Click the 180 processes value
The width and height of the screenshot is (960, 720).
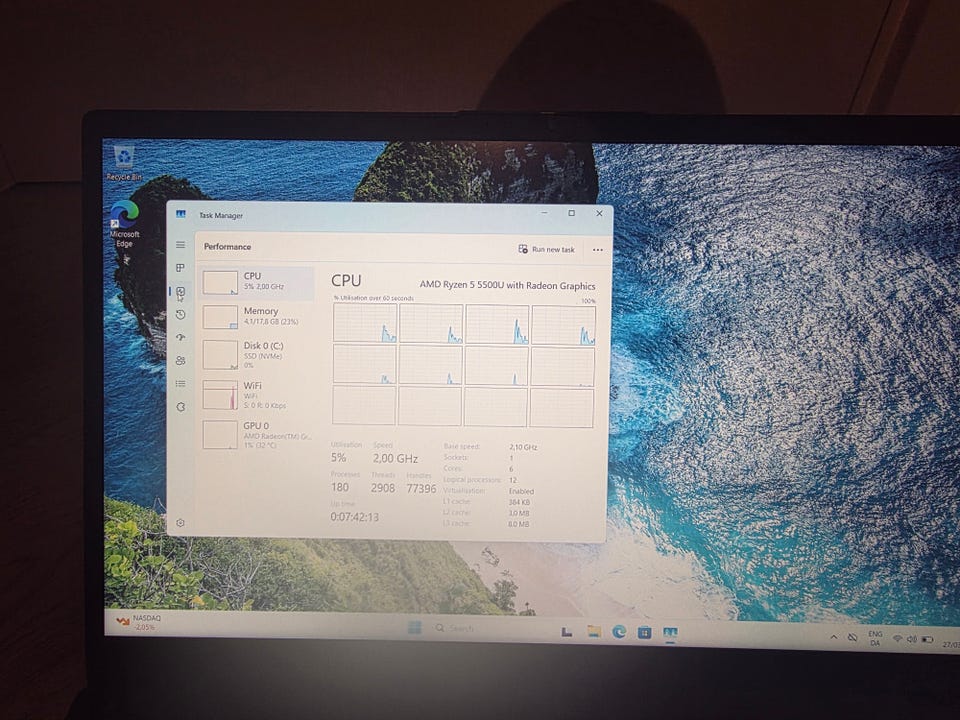(340, 487)
